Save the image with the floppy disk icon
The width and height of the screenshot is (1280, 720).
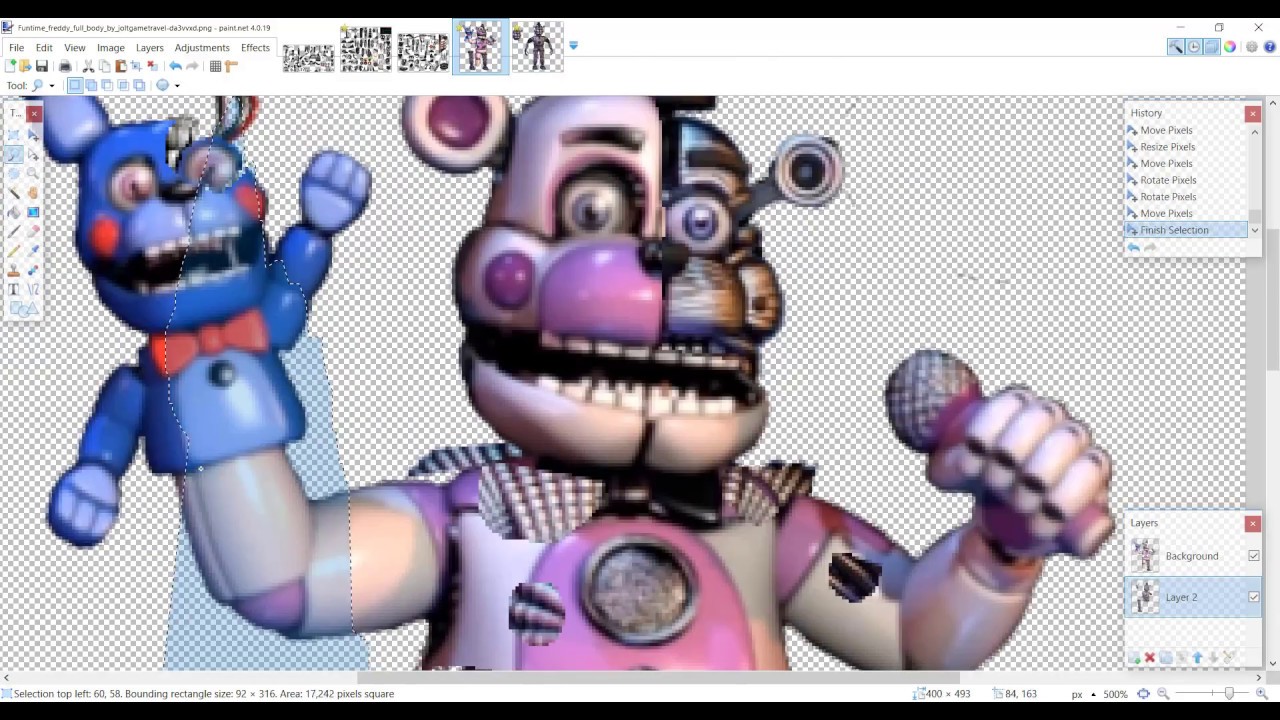point(42,66)
